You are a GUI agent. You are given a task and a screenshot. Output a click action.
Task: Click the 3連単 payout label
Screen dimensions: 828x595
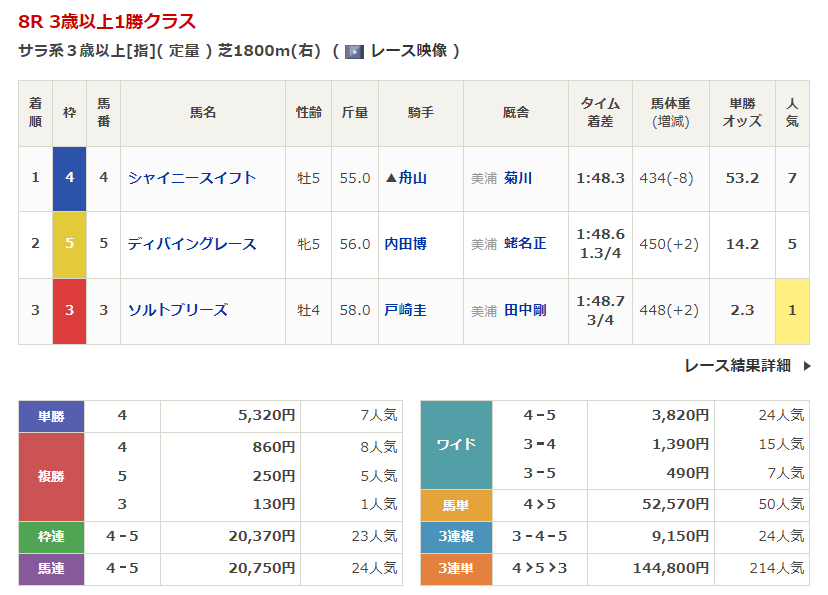pyautogui.click(x=456, y=569)
